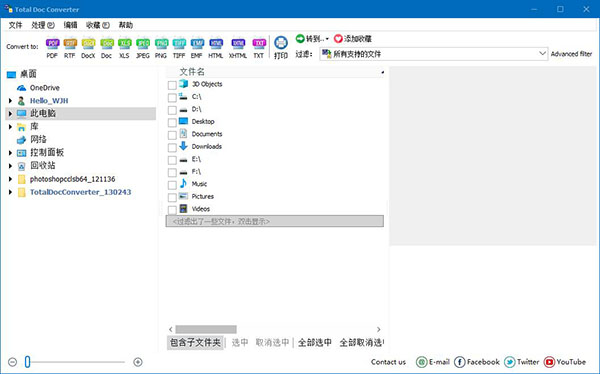600x374 pixels.
Task: Click the filtered files notice row
Action: [275, 221]
